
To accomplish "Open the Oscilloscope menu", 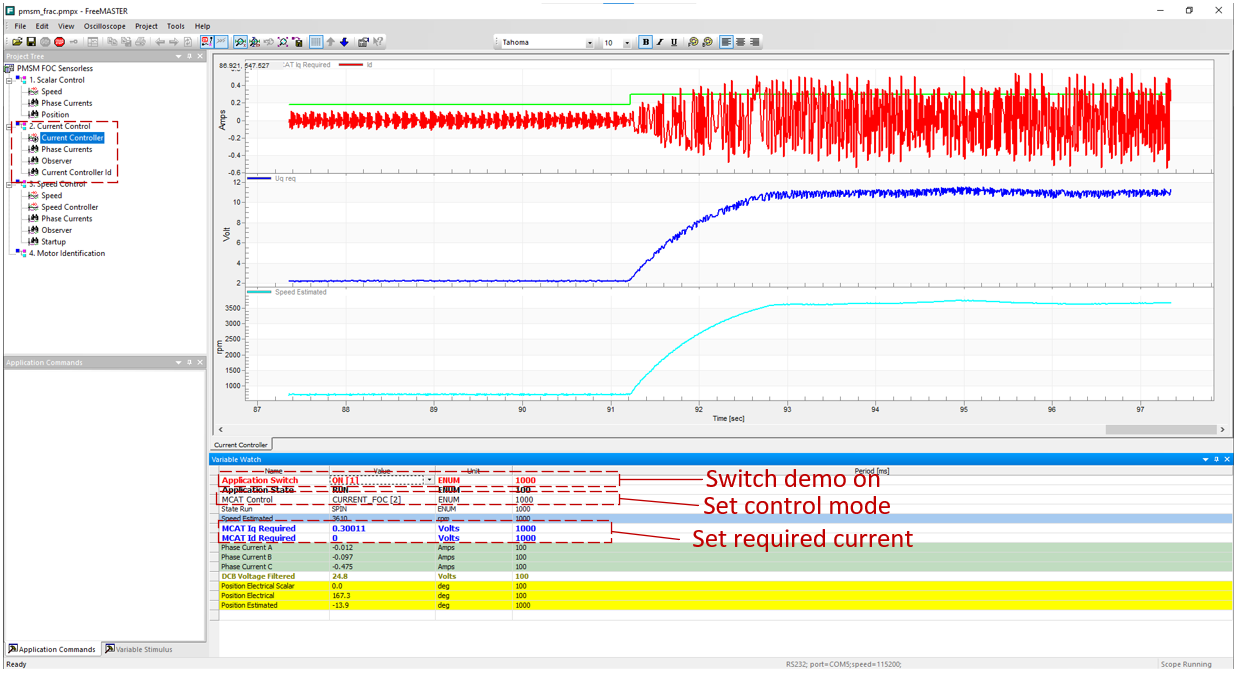I will (x=105, y=26).
